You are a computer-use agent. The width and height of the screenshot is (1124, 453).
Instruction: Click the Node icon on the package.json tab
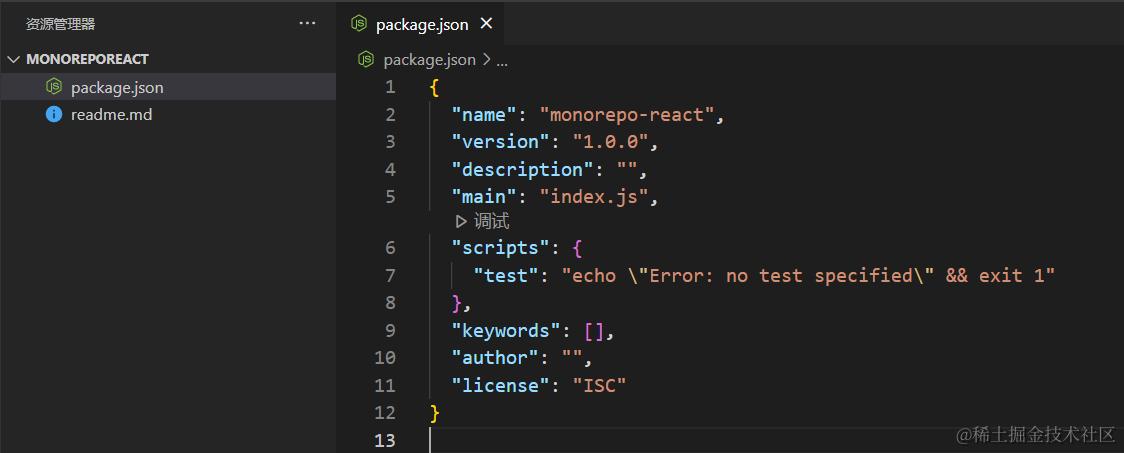pos(358,24)
